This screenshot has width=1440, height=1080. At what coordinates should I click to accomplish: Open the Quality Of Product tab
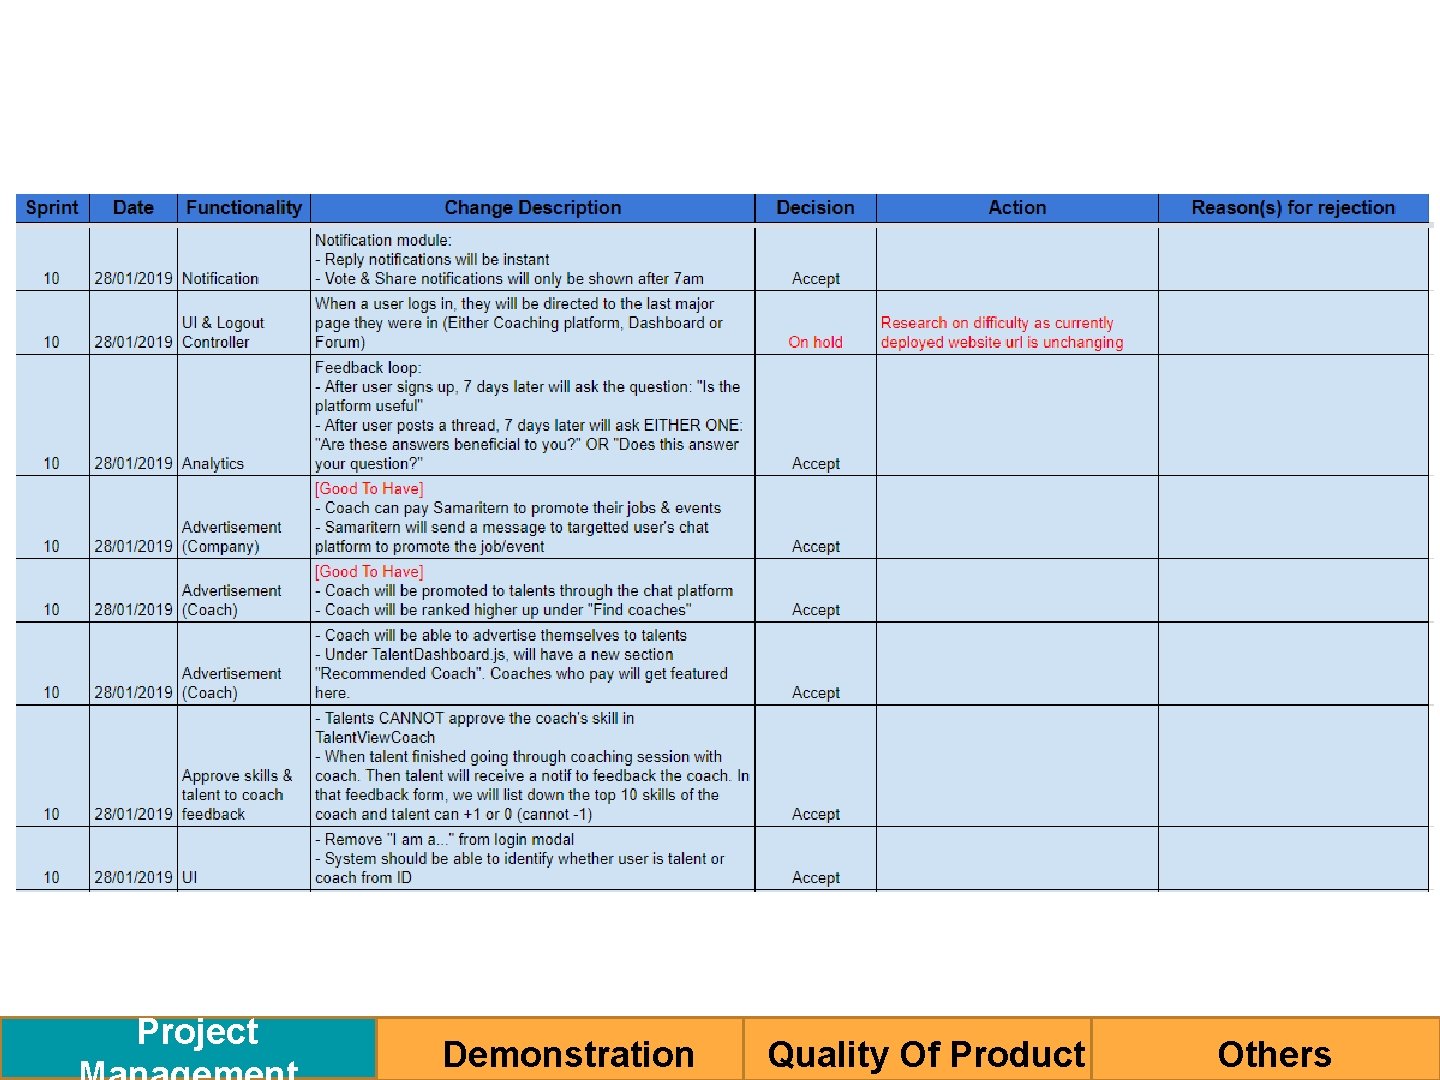917,1048
